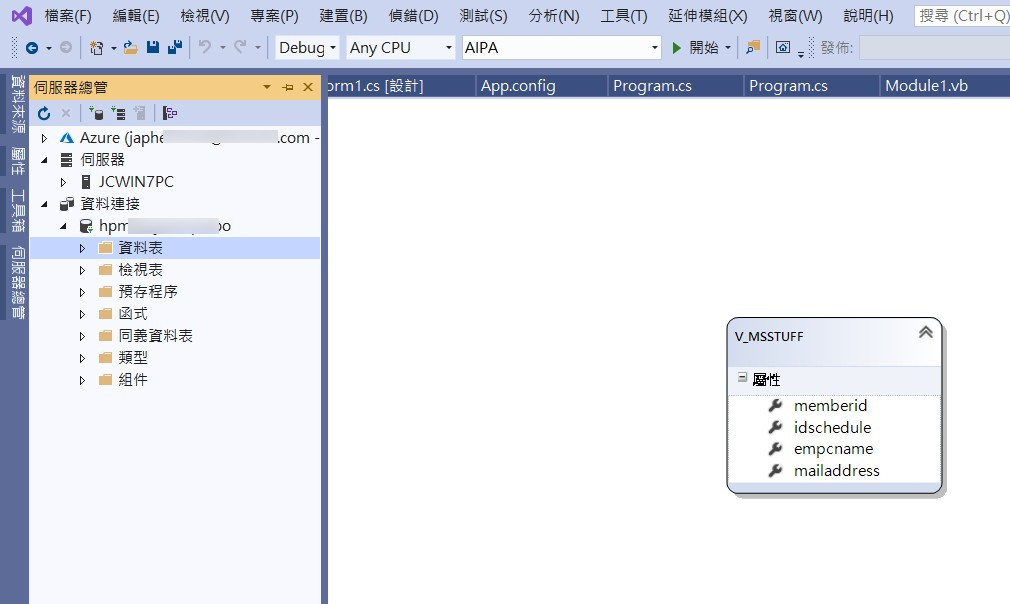The height and width of the screenshot is (604, 1010).
Task: Click the hierarchy tree icon in Server Explorer toolbar
Action: point(169,113)
